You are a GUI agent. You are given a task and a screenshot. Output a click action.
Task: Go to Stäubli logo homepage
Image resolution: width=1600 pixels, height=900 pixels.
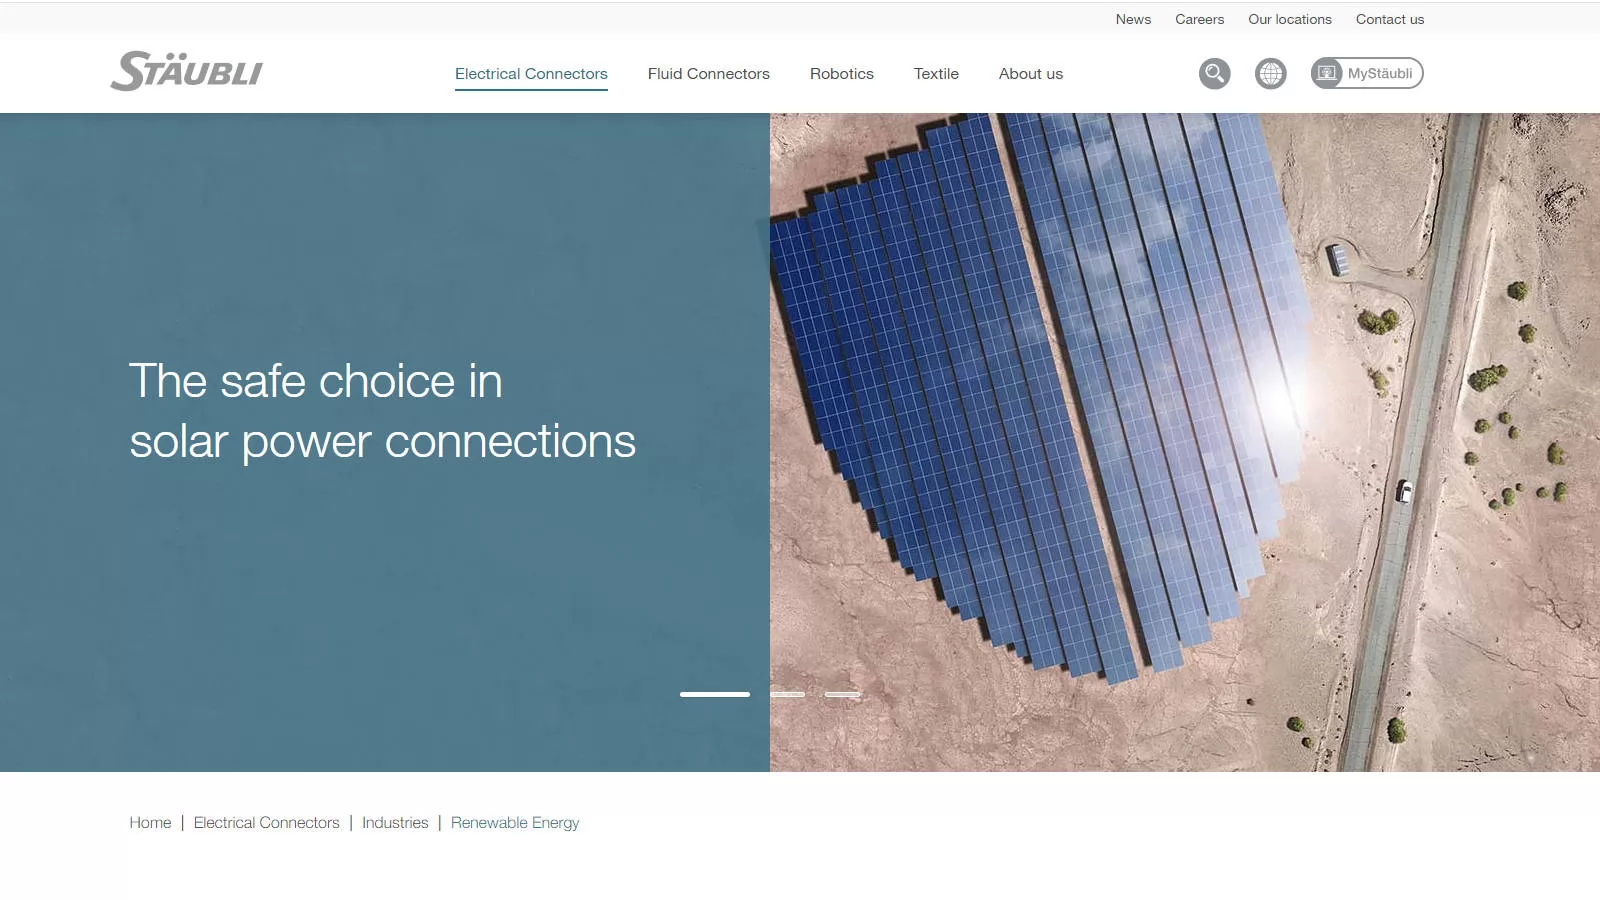(186, 71)
